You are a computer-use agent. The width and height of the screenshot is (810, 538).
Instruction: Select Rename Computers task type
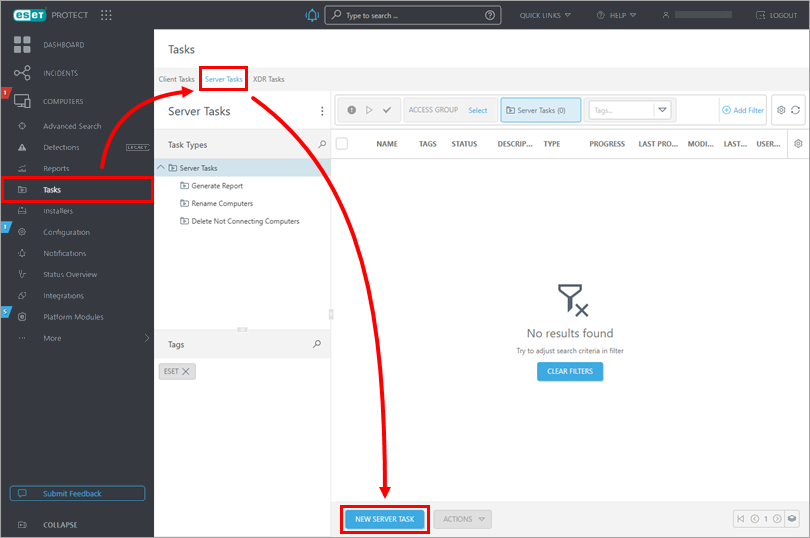pyautogui.click(x=222, y=203)
